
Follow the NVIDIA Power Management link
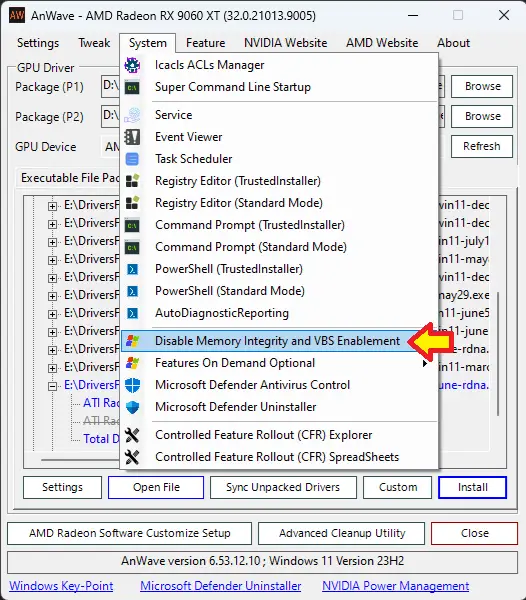tap(396, 586)
